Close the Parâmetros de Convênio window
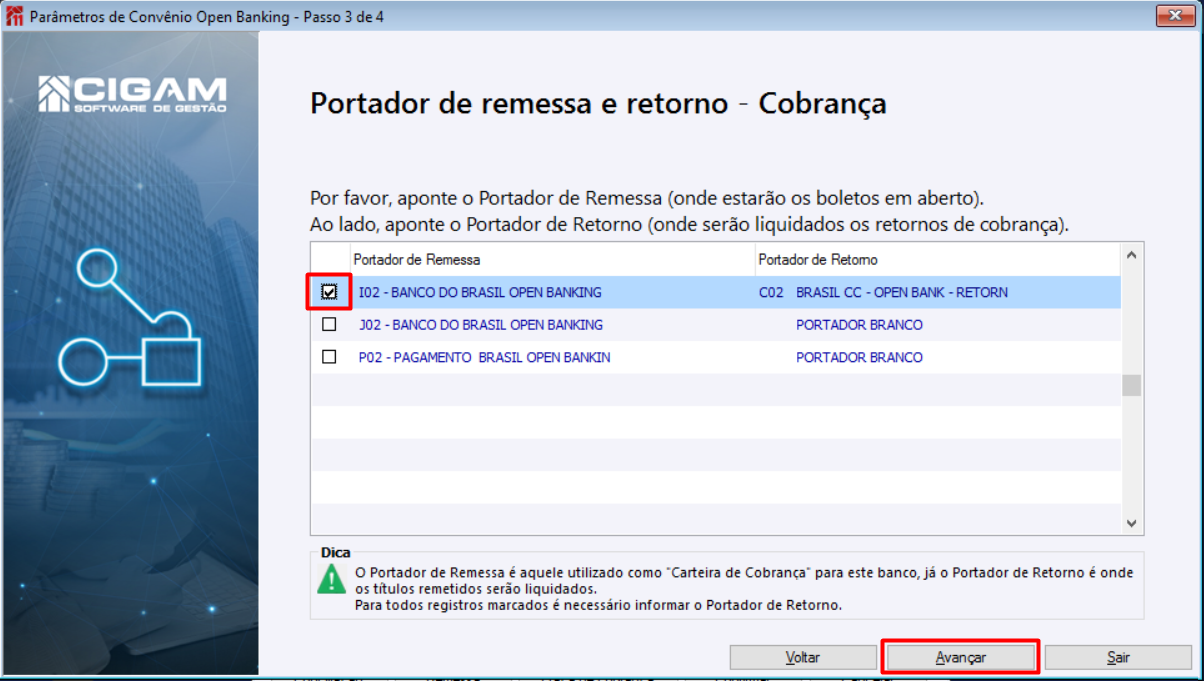This screenshot has height=681, width=1204. point(1178,16)
